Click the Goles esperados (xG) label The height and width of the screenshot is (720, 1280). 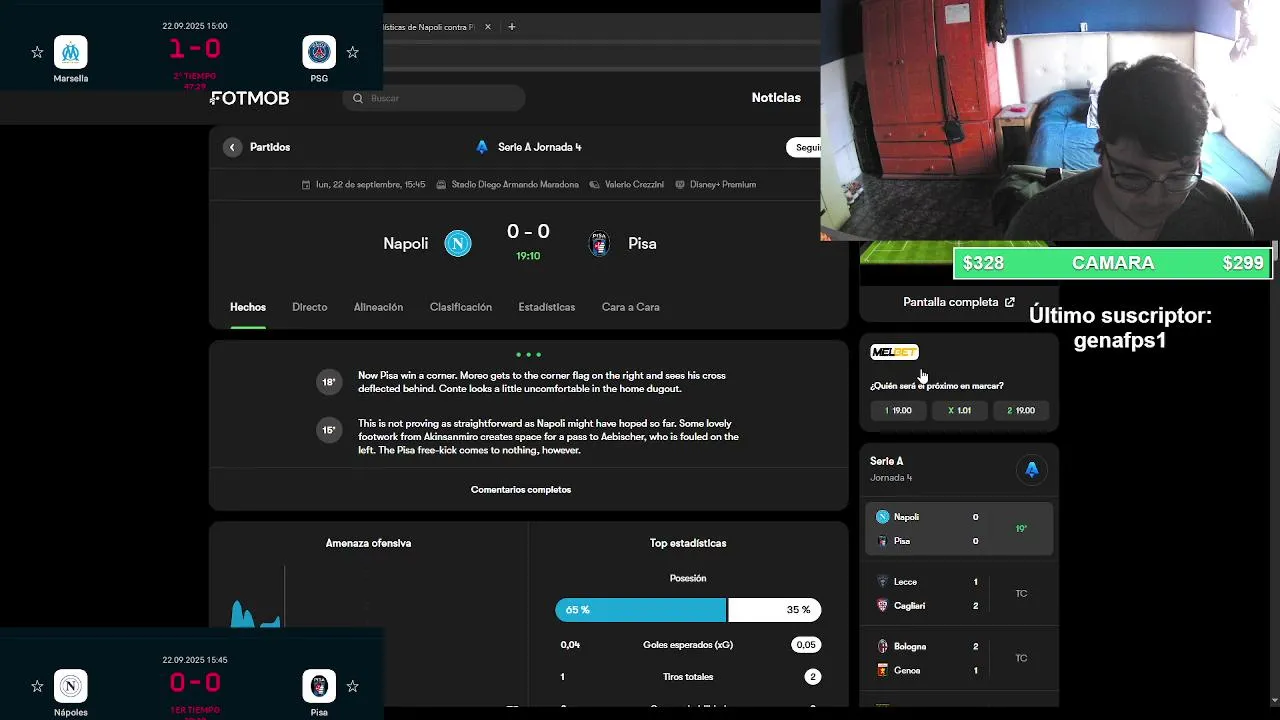pyautogui.click(x=688, y=645)
